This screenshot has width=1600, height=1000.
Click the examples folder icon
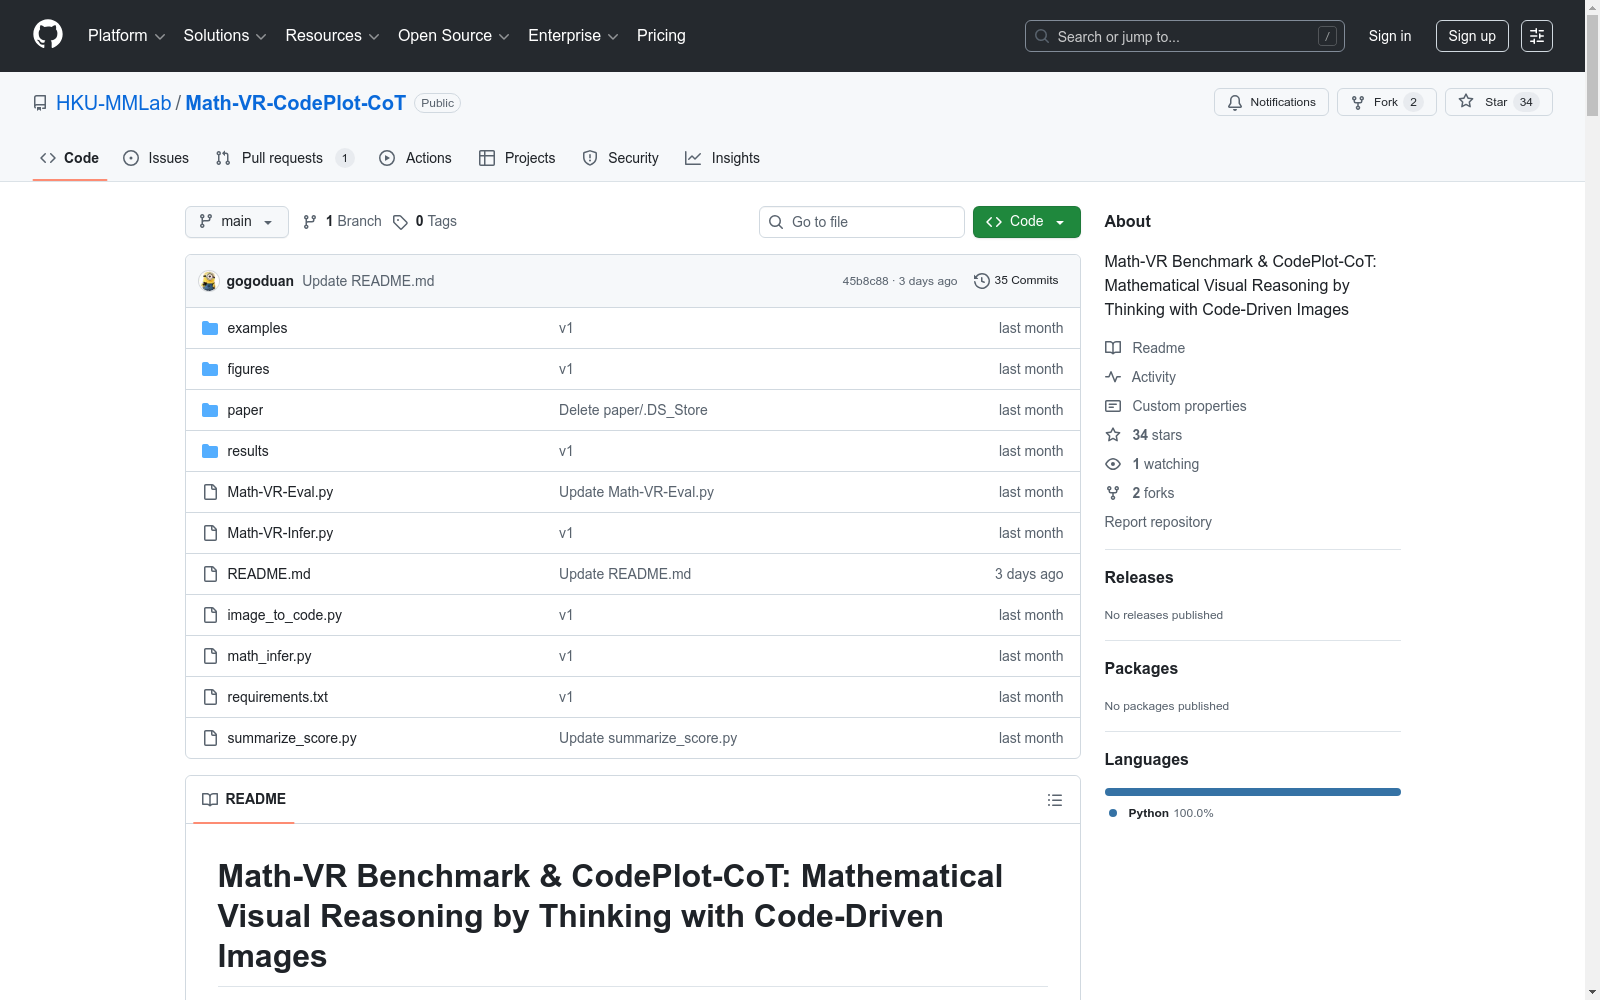[210, 328]
